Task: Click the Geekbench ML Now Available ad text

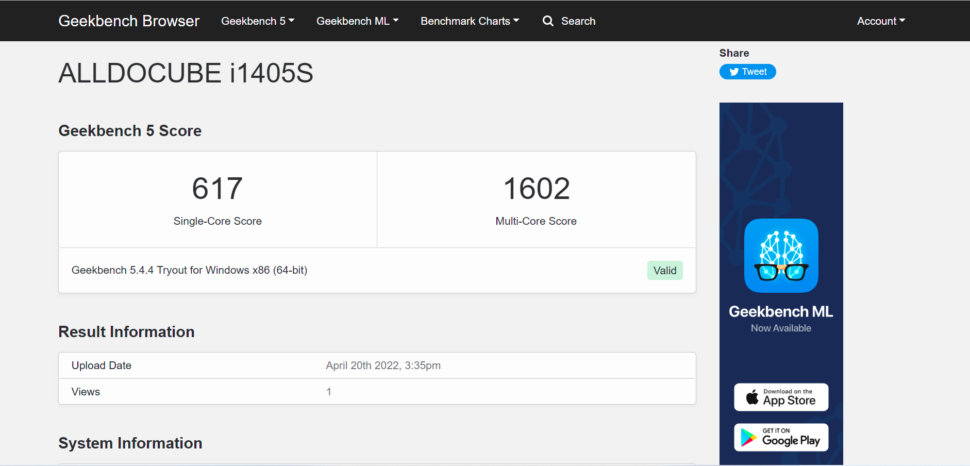Action: [x=781, y=318]
